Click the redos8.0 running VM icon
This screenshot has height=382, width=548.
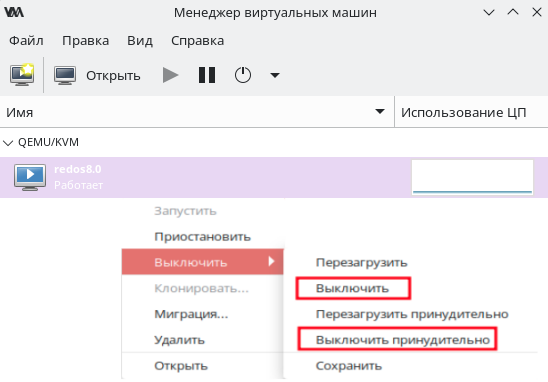tap(30, 177)
